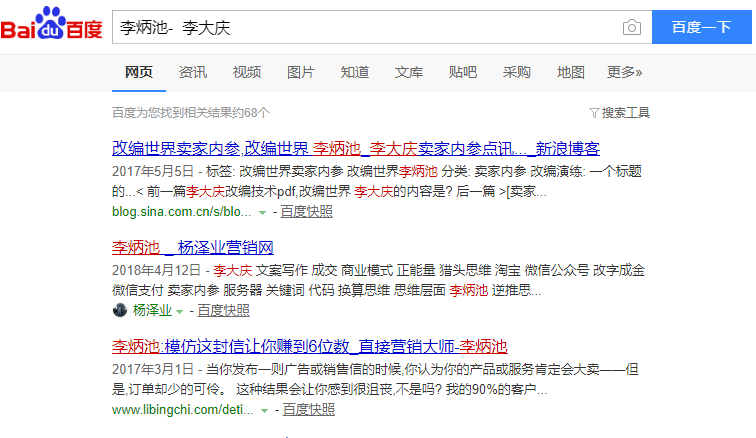Image resolution: width=756 pixels, height=438 pixels.
Task: Click the 2017年5月5日 result snippet date
Action: coord(153,171)
